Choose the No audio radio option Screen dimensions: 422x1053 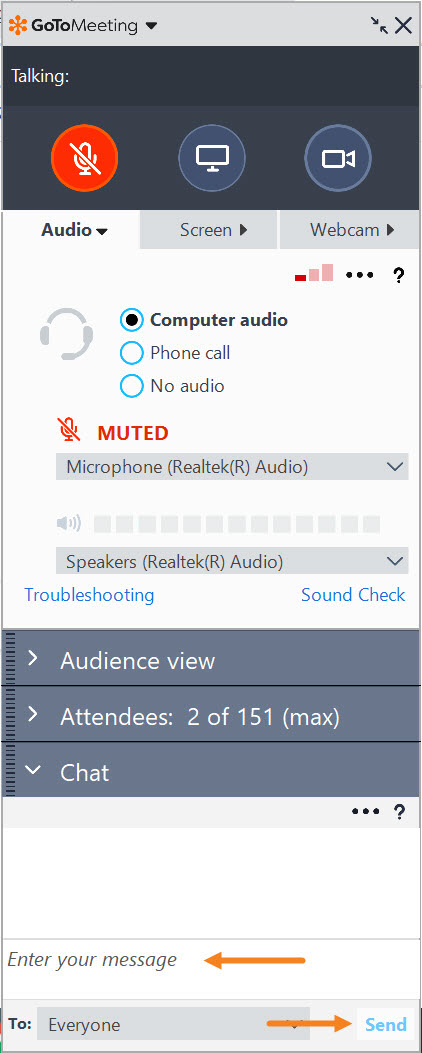coord(132,385)
